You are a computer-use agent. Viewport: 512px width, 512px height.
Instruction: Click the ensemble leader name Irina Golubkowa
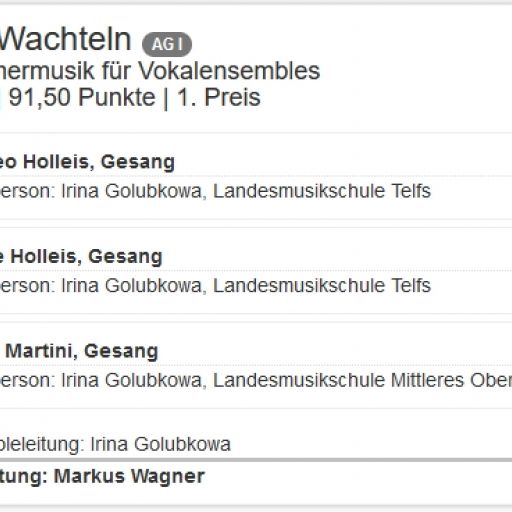160,444
